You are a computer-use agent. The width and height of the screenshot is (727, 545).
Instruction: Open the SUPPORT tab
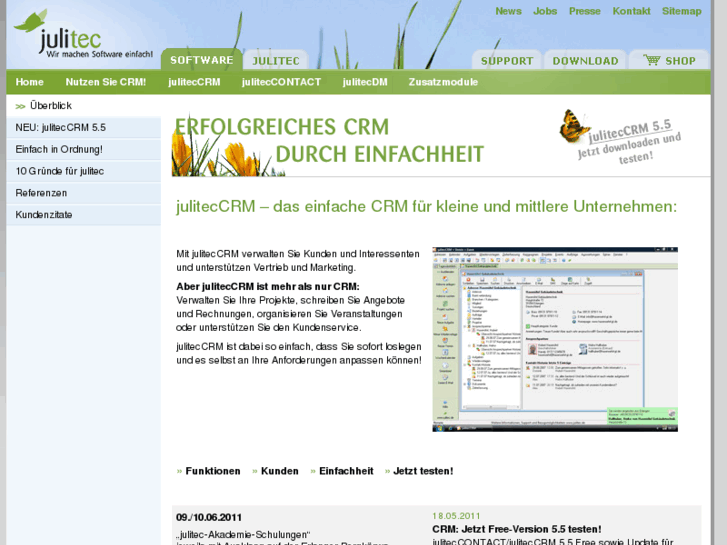click(507, 60)
